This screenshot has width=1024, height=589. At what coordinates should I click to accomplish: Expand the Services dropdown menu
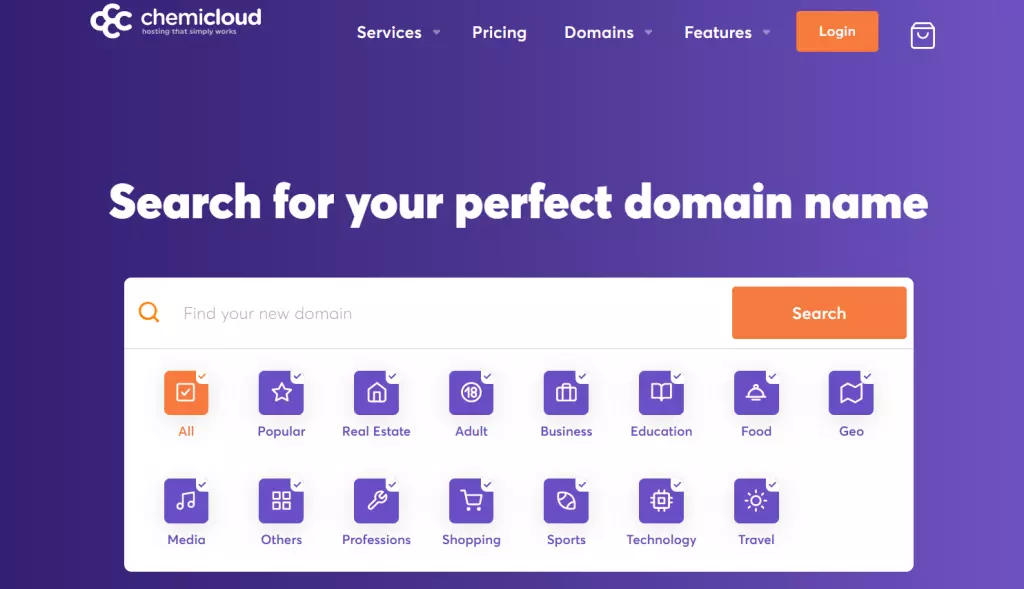[x=390, y=32]
